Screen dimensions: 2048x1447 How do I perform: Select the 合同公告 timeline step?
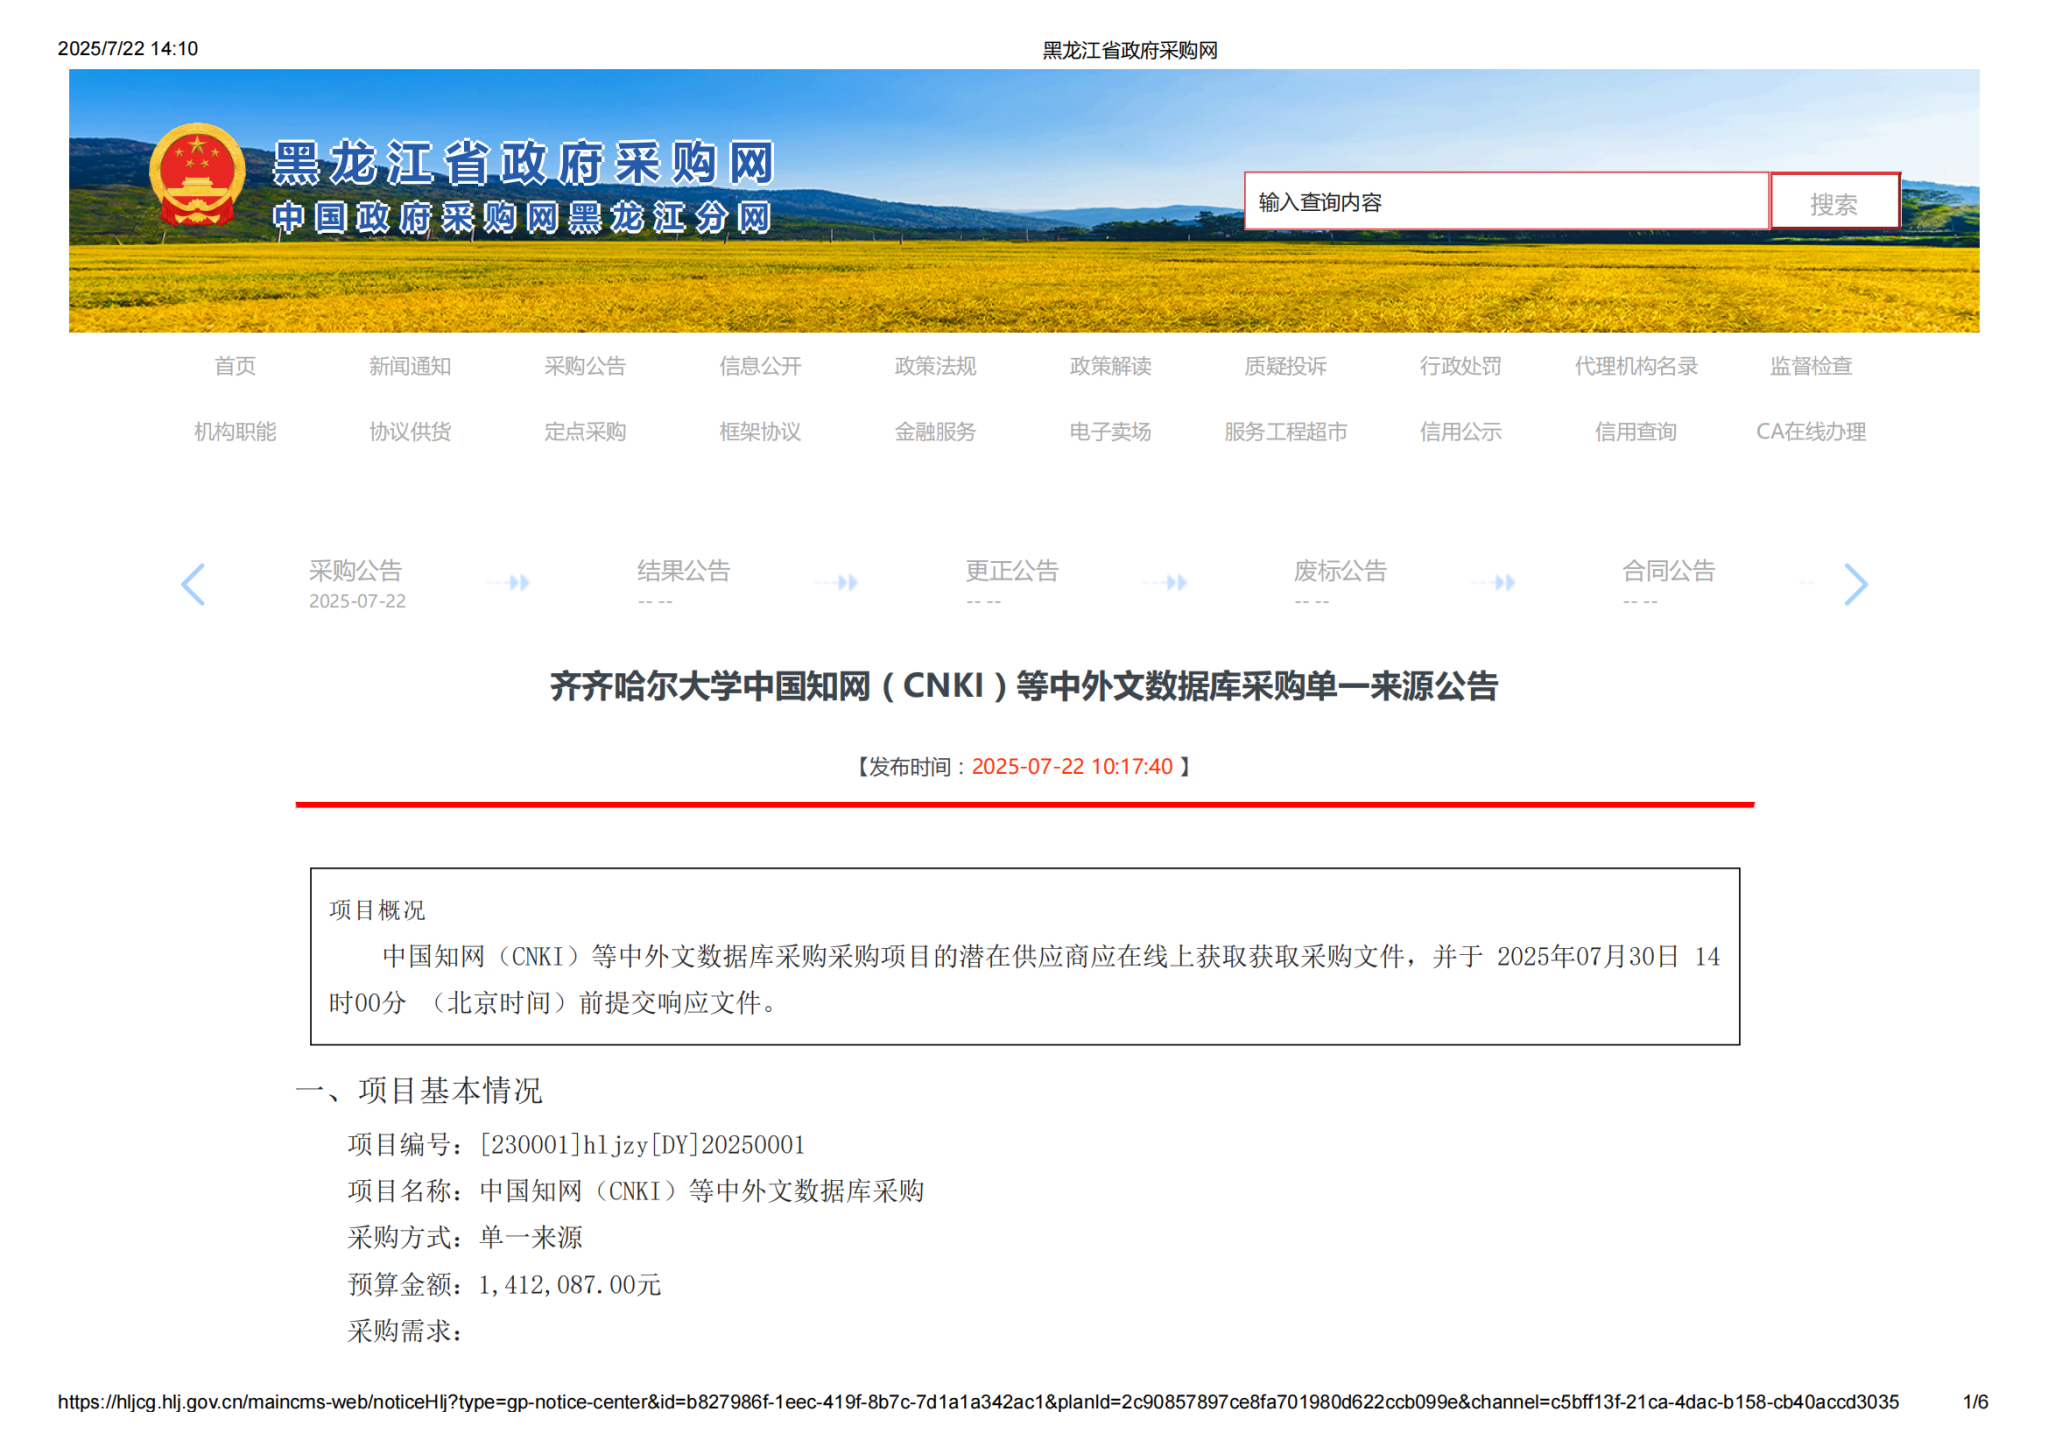(1668, 572)
